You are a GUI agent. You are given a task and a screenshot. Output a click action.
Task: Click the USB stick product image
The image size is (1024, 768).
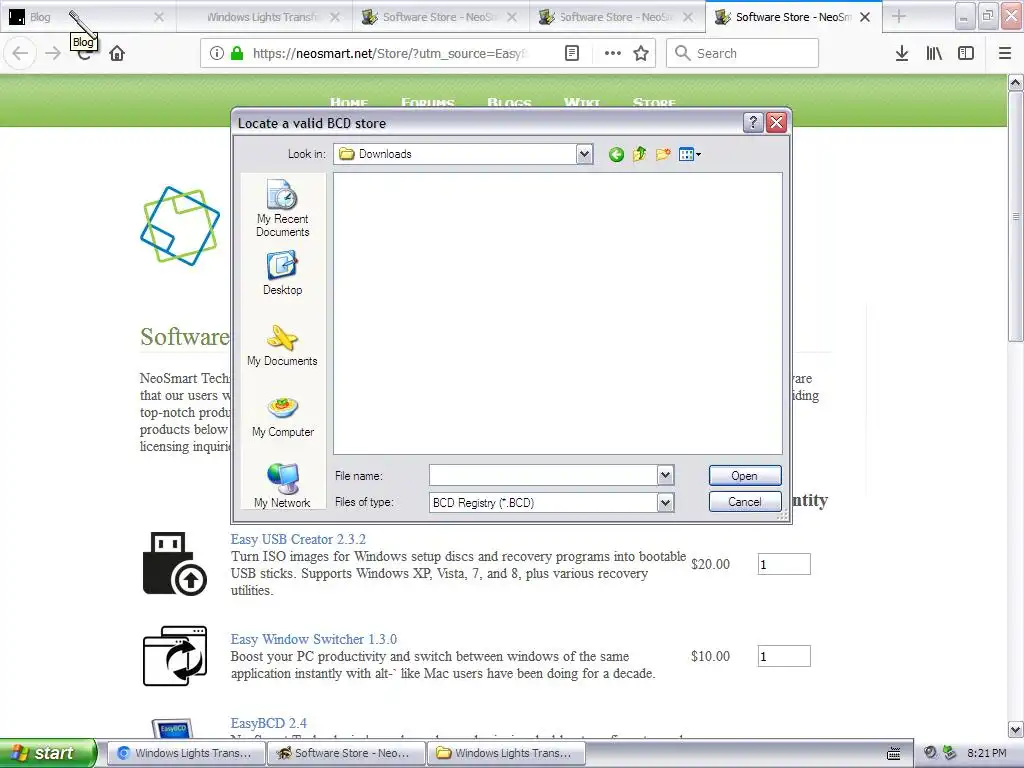tap(174, 564)
